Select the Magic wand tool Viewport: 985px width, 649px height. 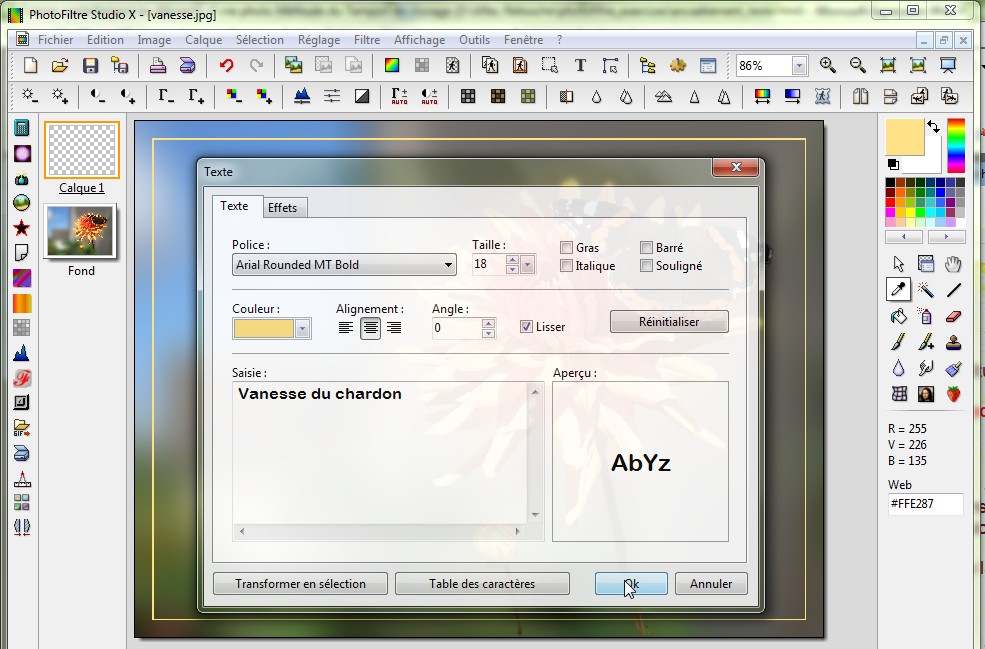pyautogui.click(x=926, y=289)
